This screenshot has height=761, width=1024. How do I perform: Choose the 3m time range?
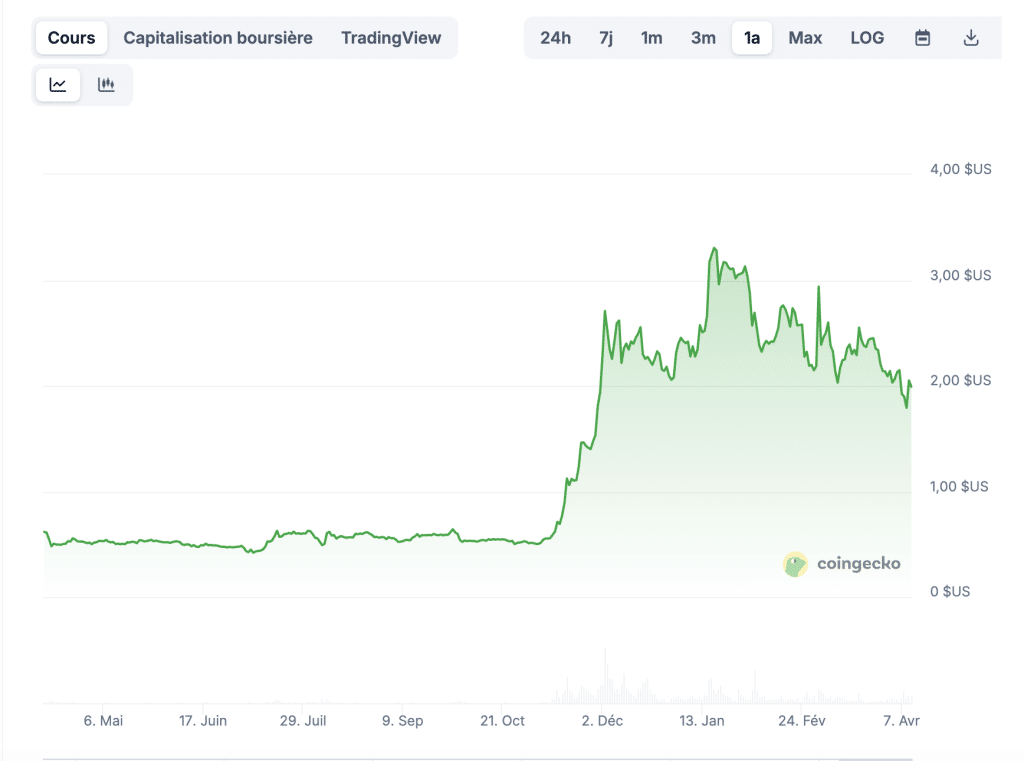click(x=703, y=38)
